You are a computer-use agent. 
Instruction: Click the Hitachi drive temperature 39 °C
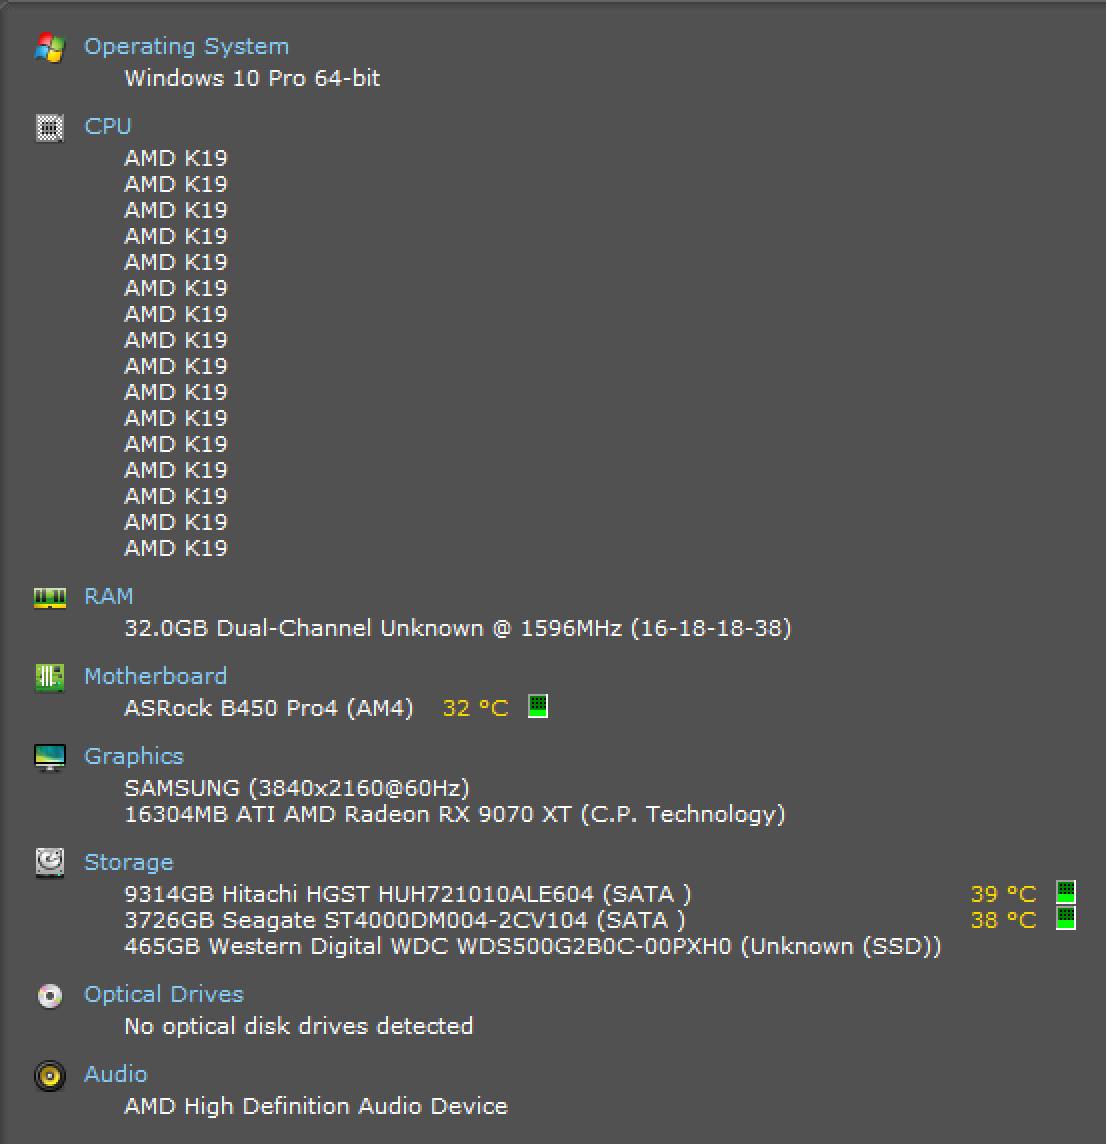[x=1004, y=894]
